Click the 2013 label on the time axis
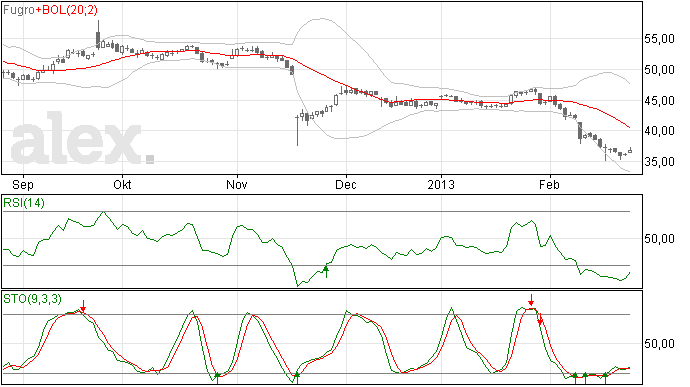This screenshot has width=690, height=387. [x=441, y=184]
